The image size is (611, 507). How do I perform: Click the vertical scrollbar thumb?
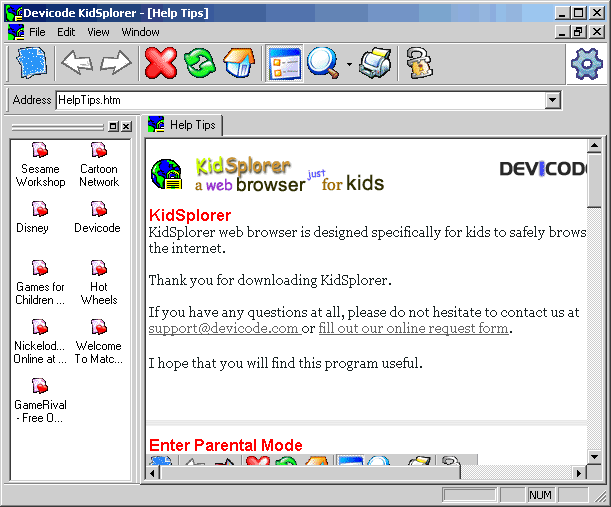[x=594, y=180]
